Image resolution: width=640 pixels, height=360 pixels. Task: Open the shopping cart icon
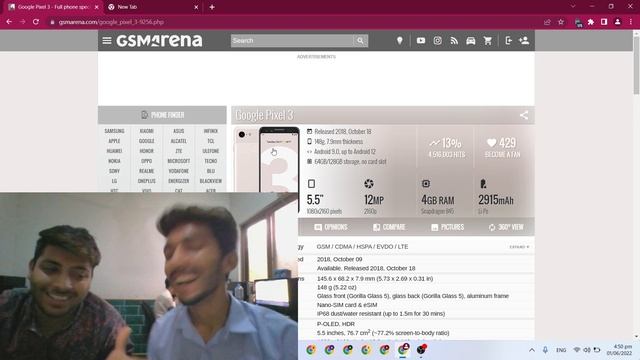[487, 40]
